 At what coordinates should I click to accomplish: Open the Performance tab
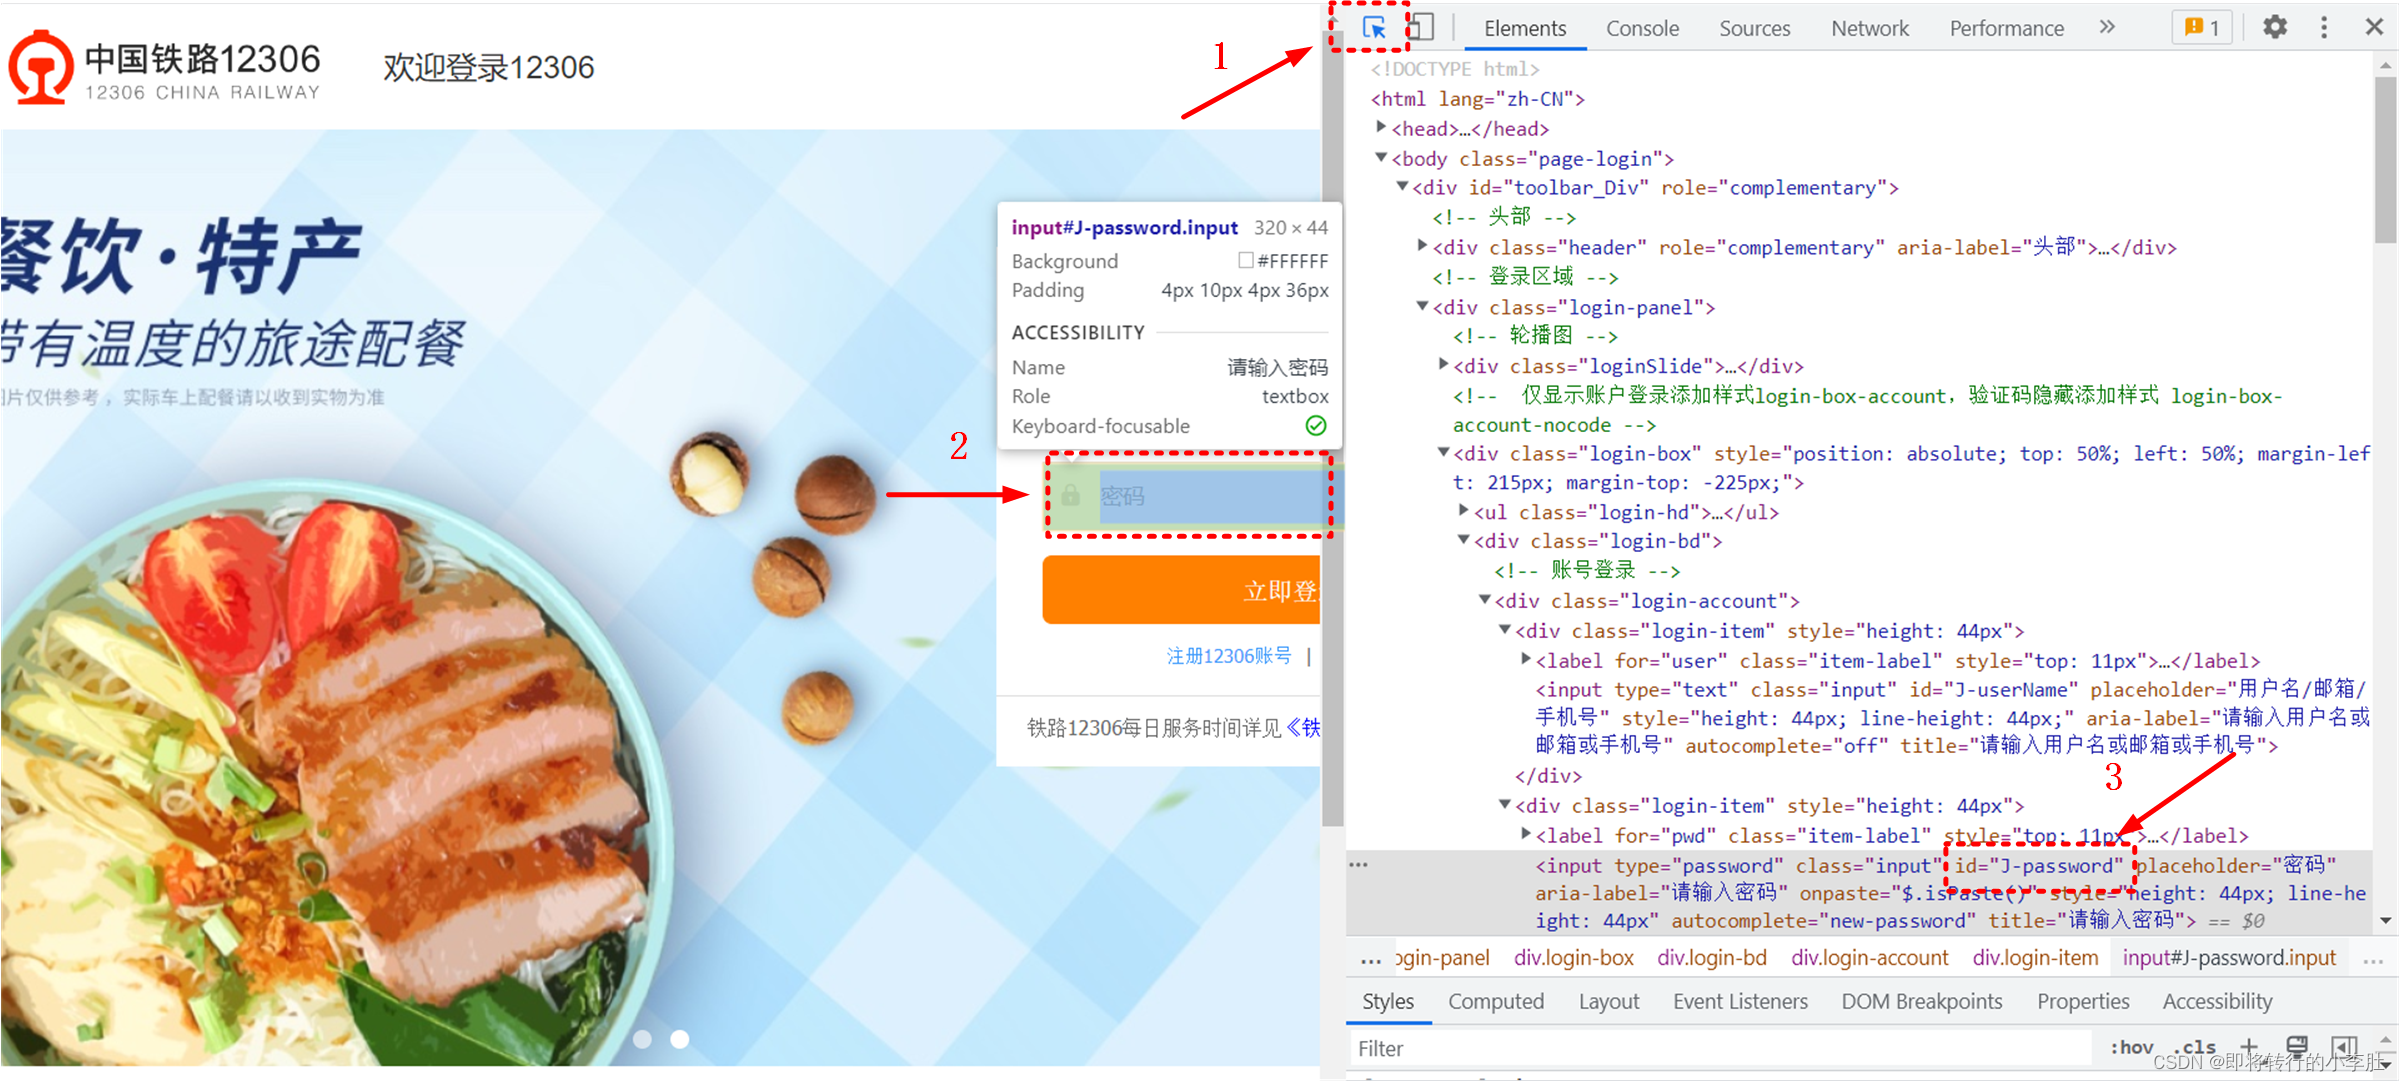2006,28
